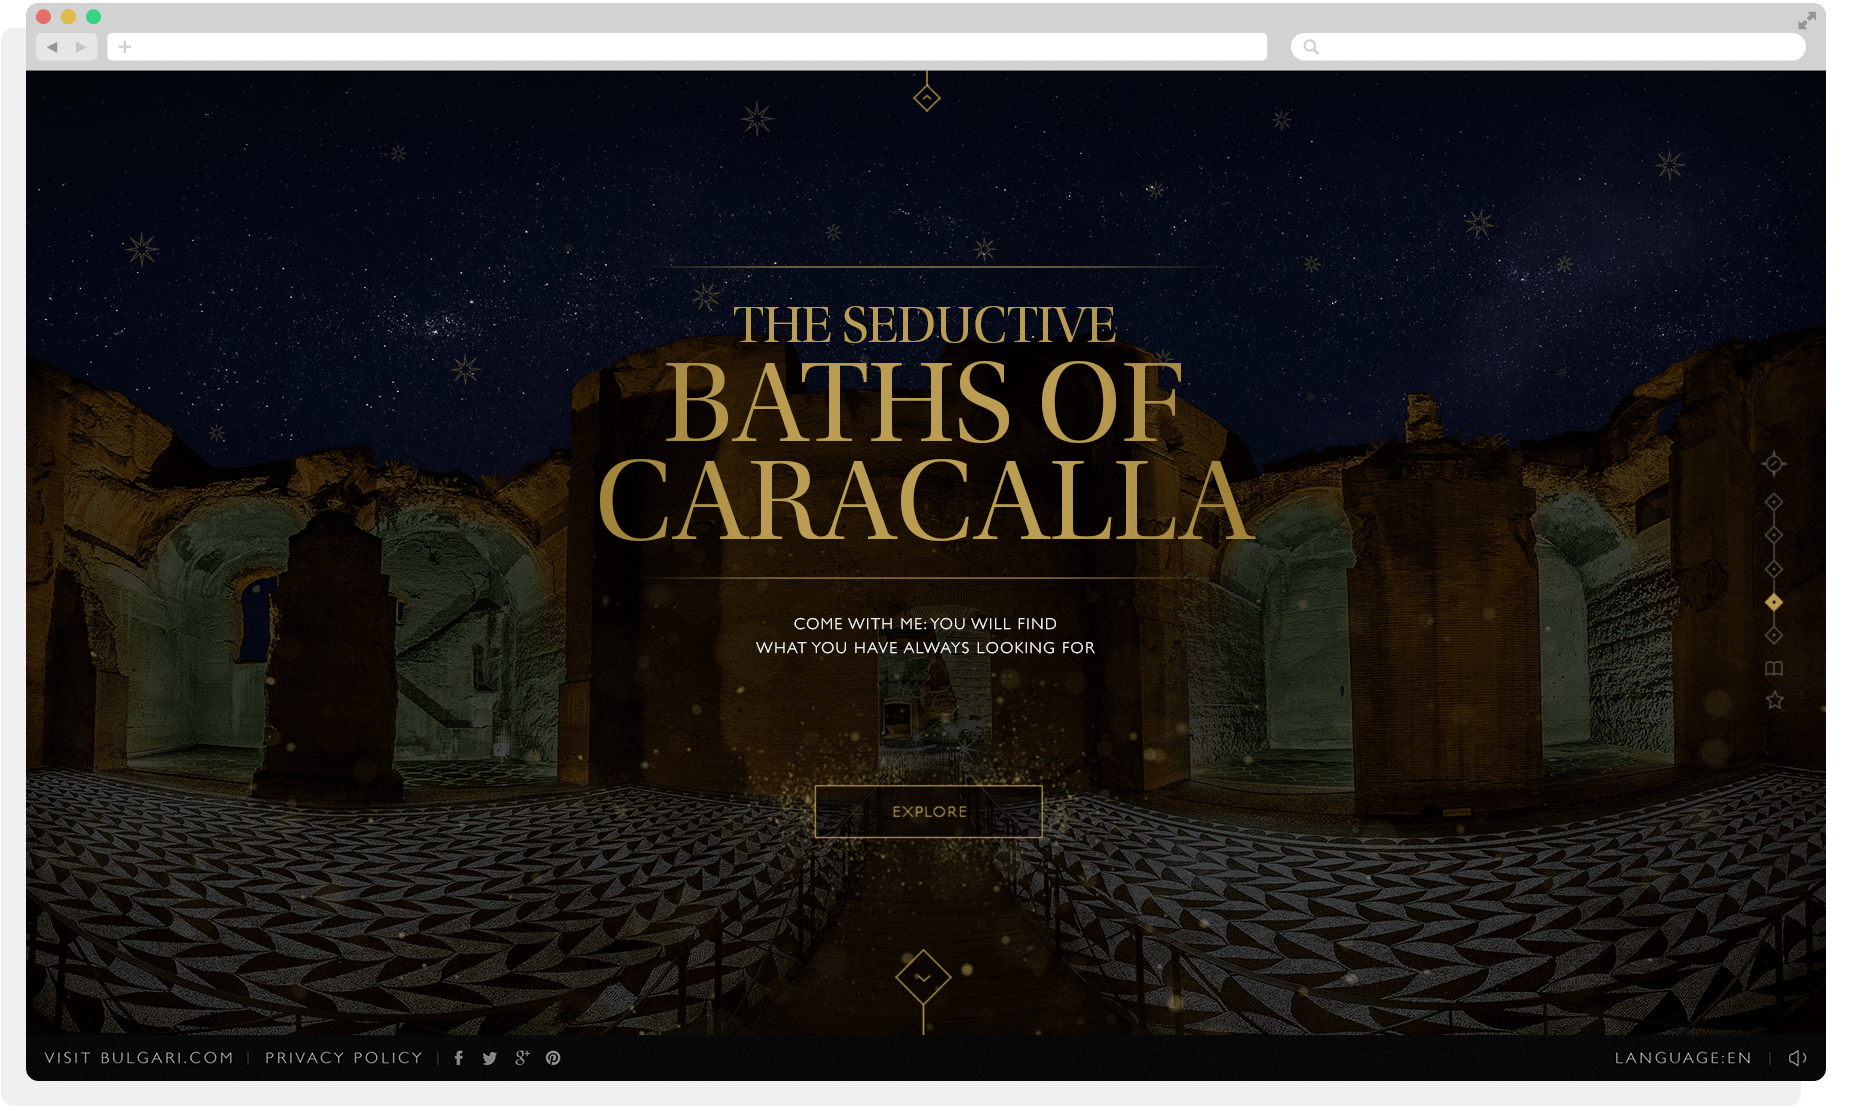
Task: Open the Google Plus share icon
Action: (521, 1058)
